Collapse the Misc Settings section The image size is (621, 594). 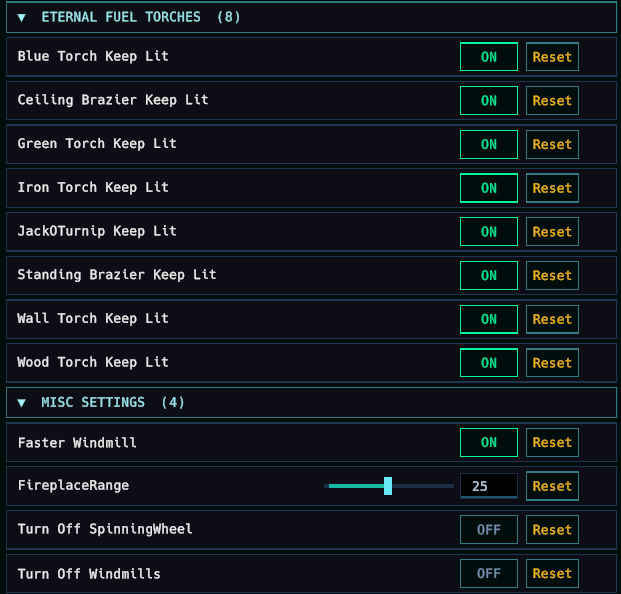[x=311, y=403]
